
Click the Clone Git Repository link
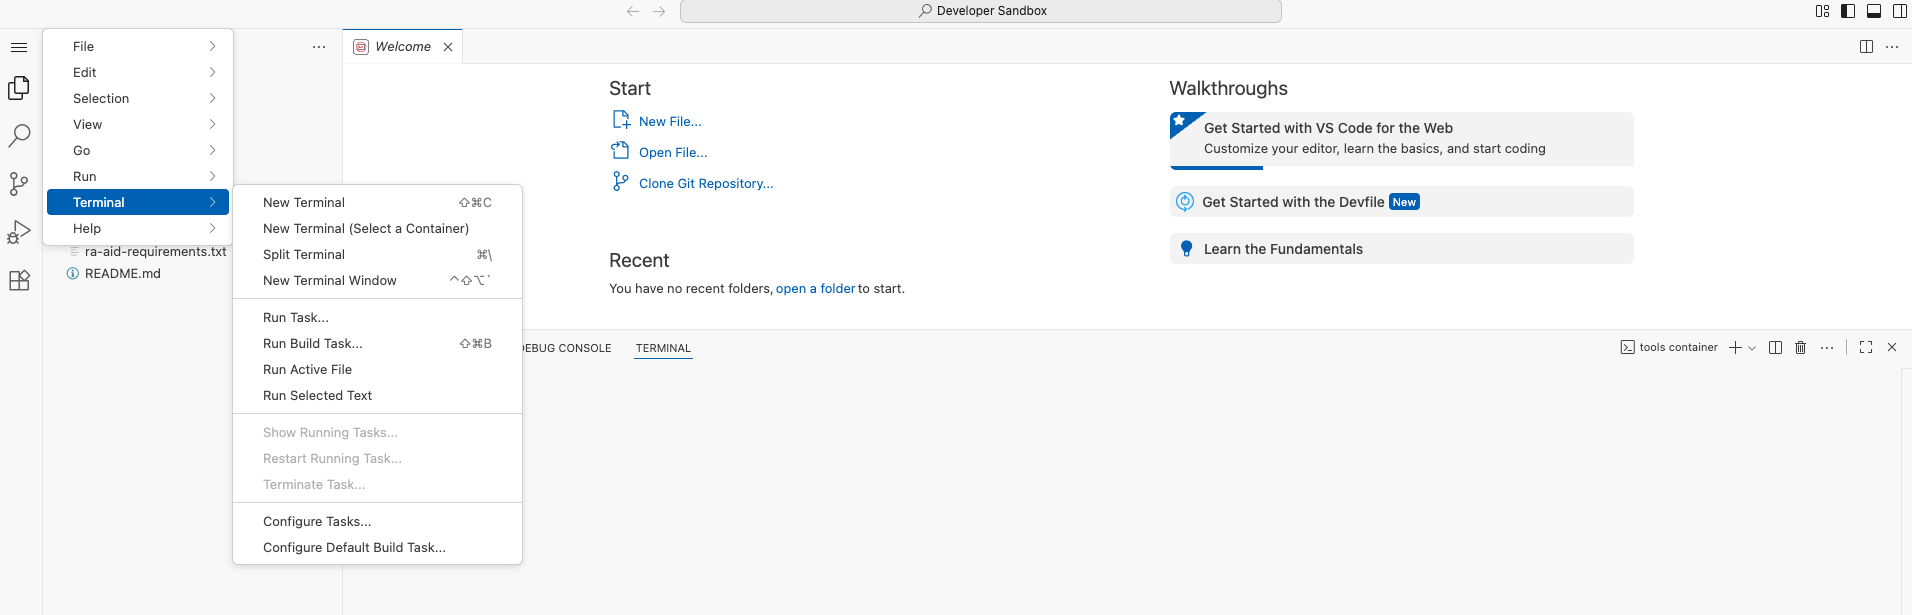pos(705,183)
